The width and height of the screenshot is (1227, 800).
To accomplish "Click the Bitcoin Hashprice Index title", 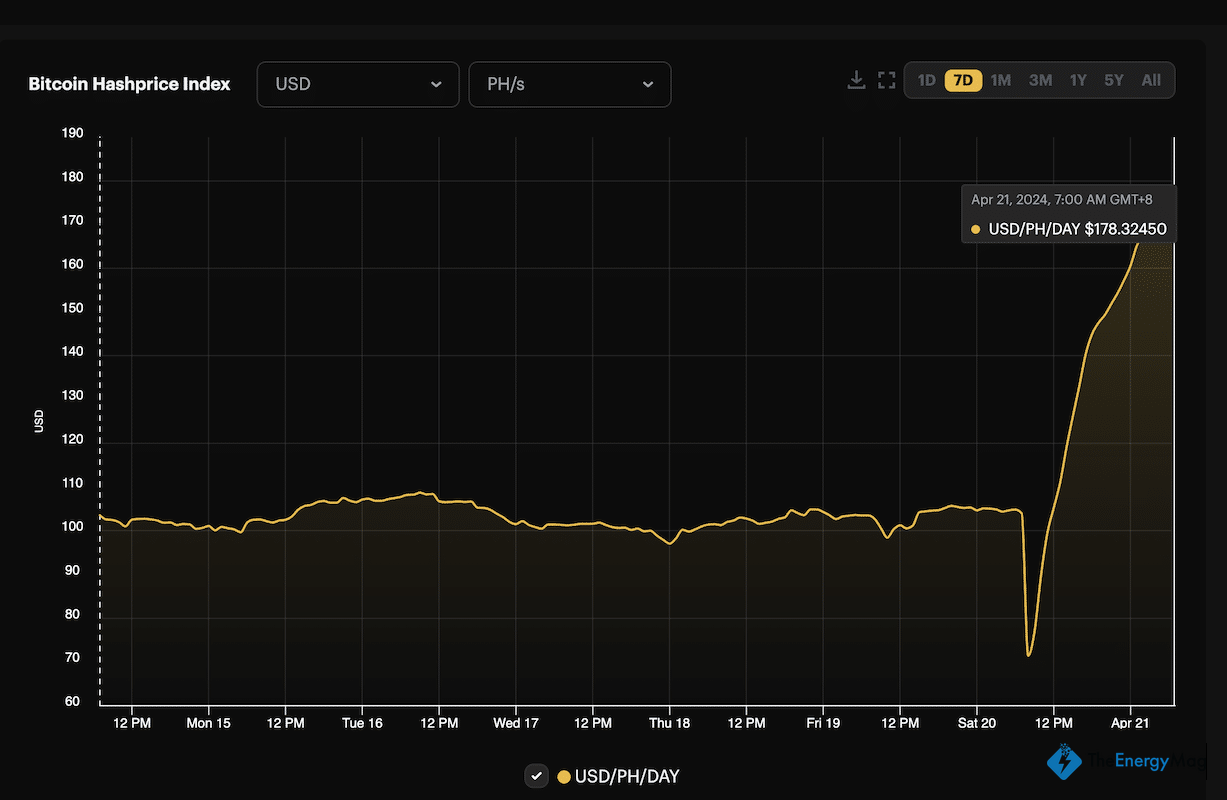I will (x=129, y=84).
